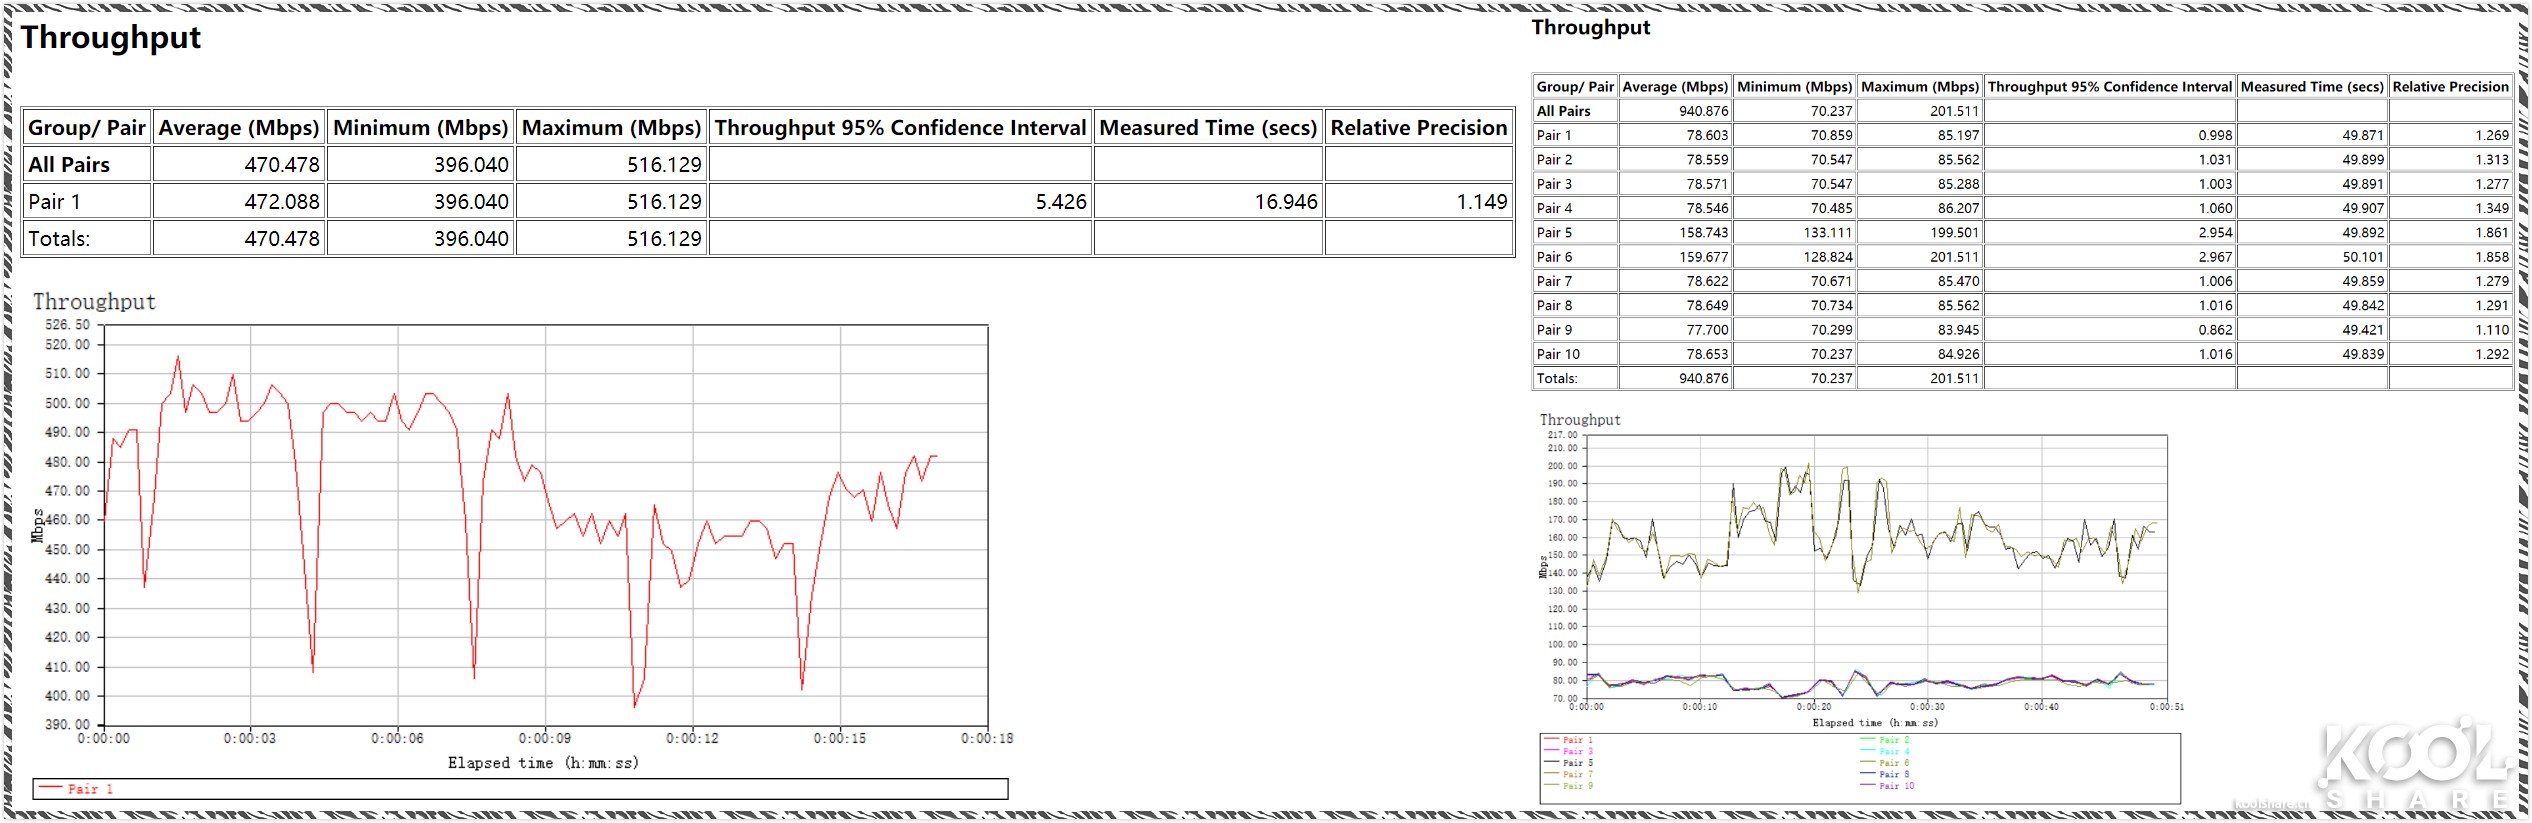Click the Pair 9 row label in right table

(1554, 330)
